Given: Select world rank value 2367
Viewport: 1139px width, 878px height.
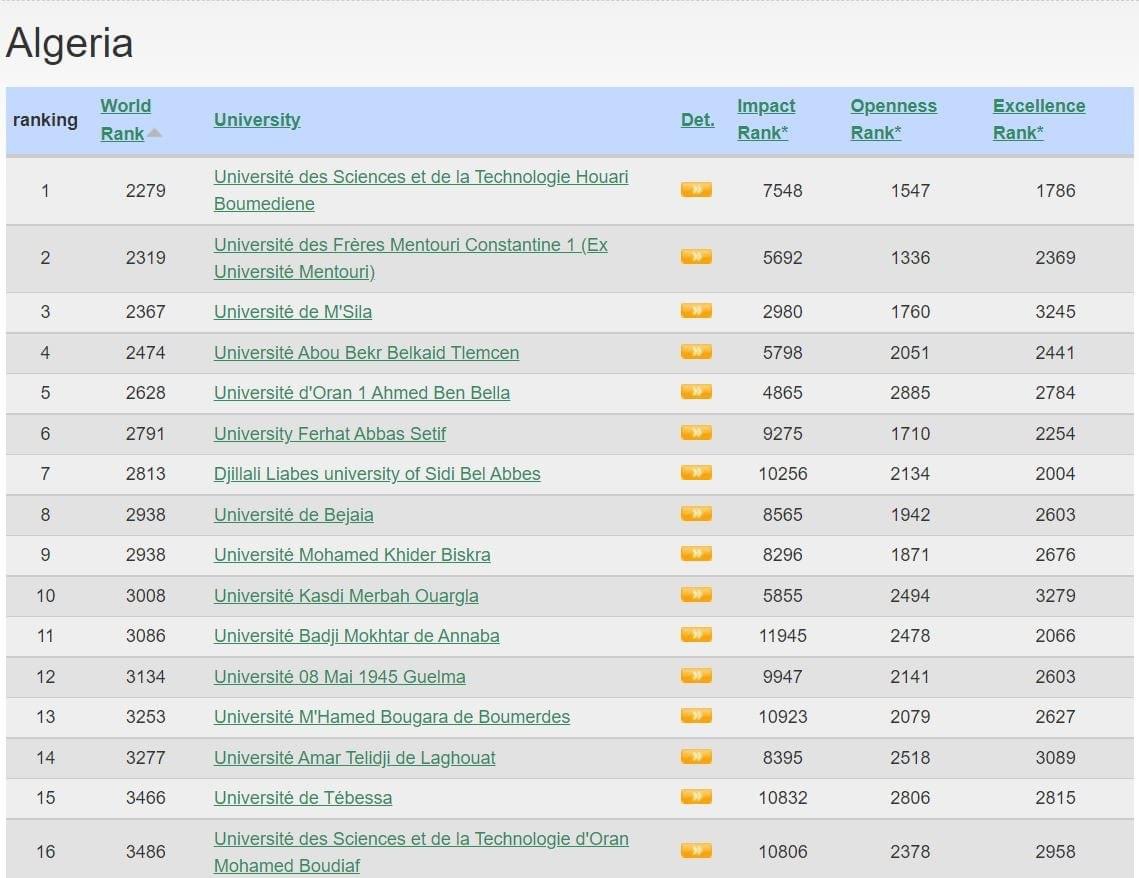Looking at the screenshot, I should [145, 312].
